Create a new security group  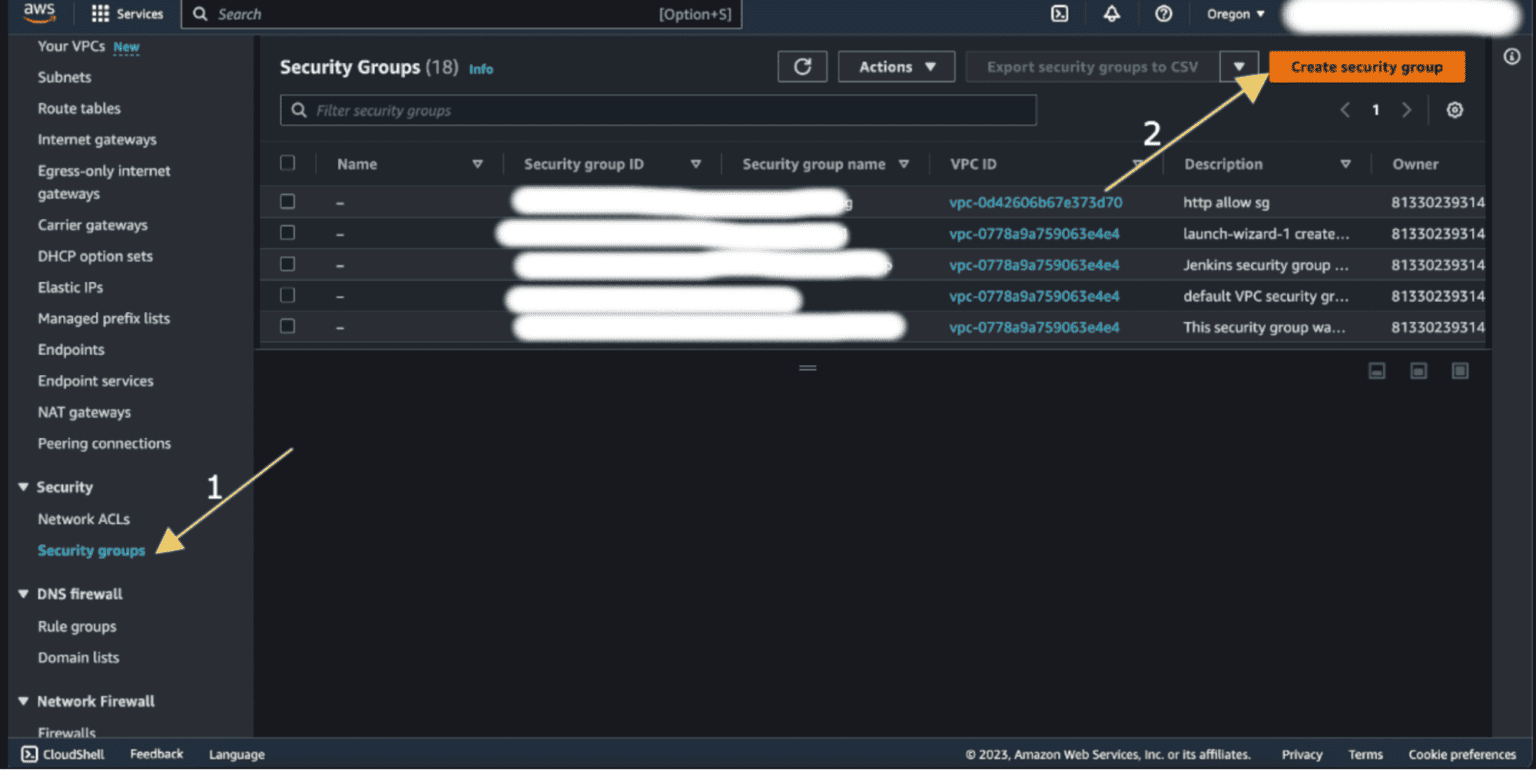tap(1366, 66)
